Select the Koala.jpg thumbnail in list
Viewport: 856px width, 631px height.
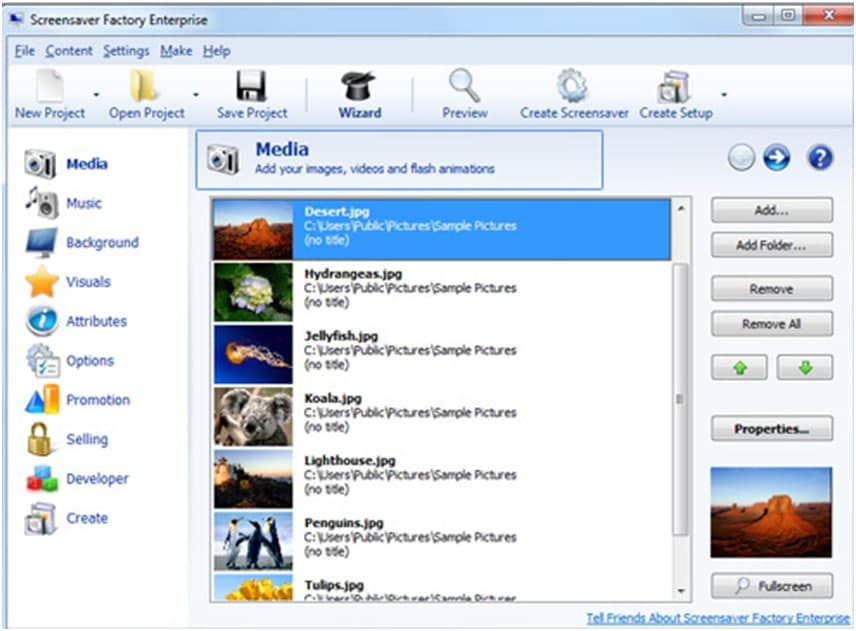coord(253,416)
